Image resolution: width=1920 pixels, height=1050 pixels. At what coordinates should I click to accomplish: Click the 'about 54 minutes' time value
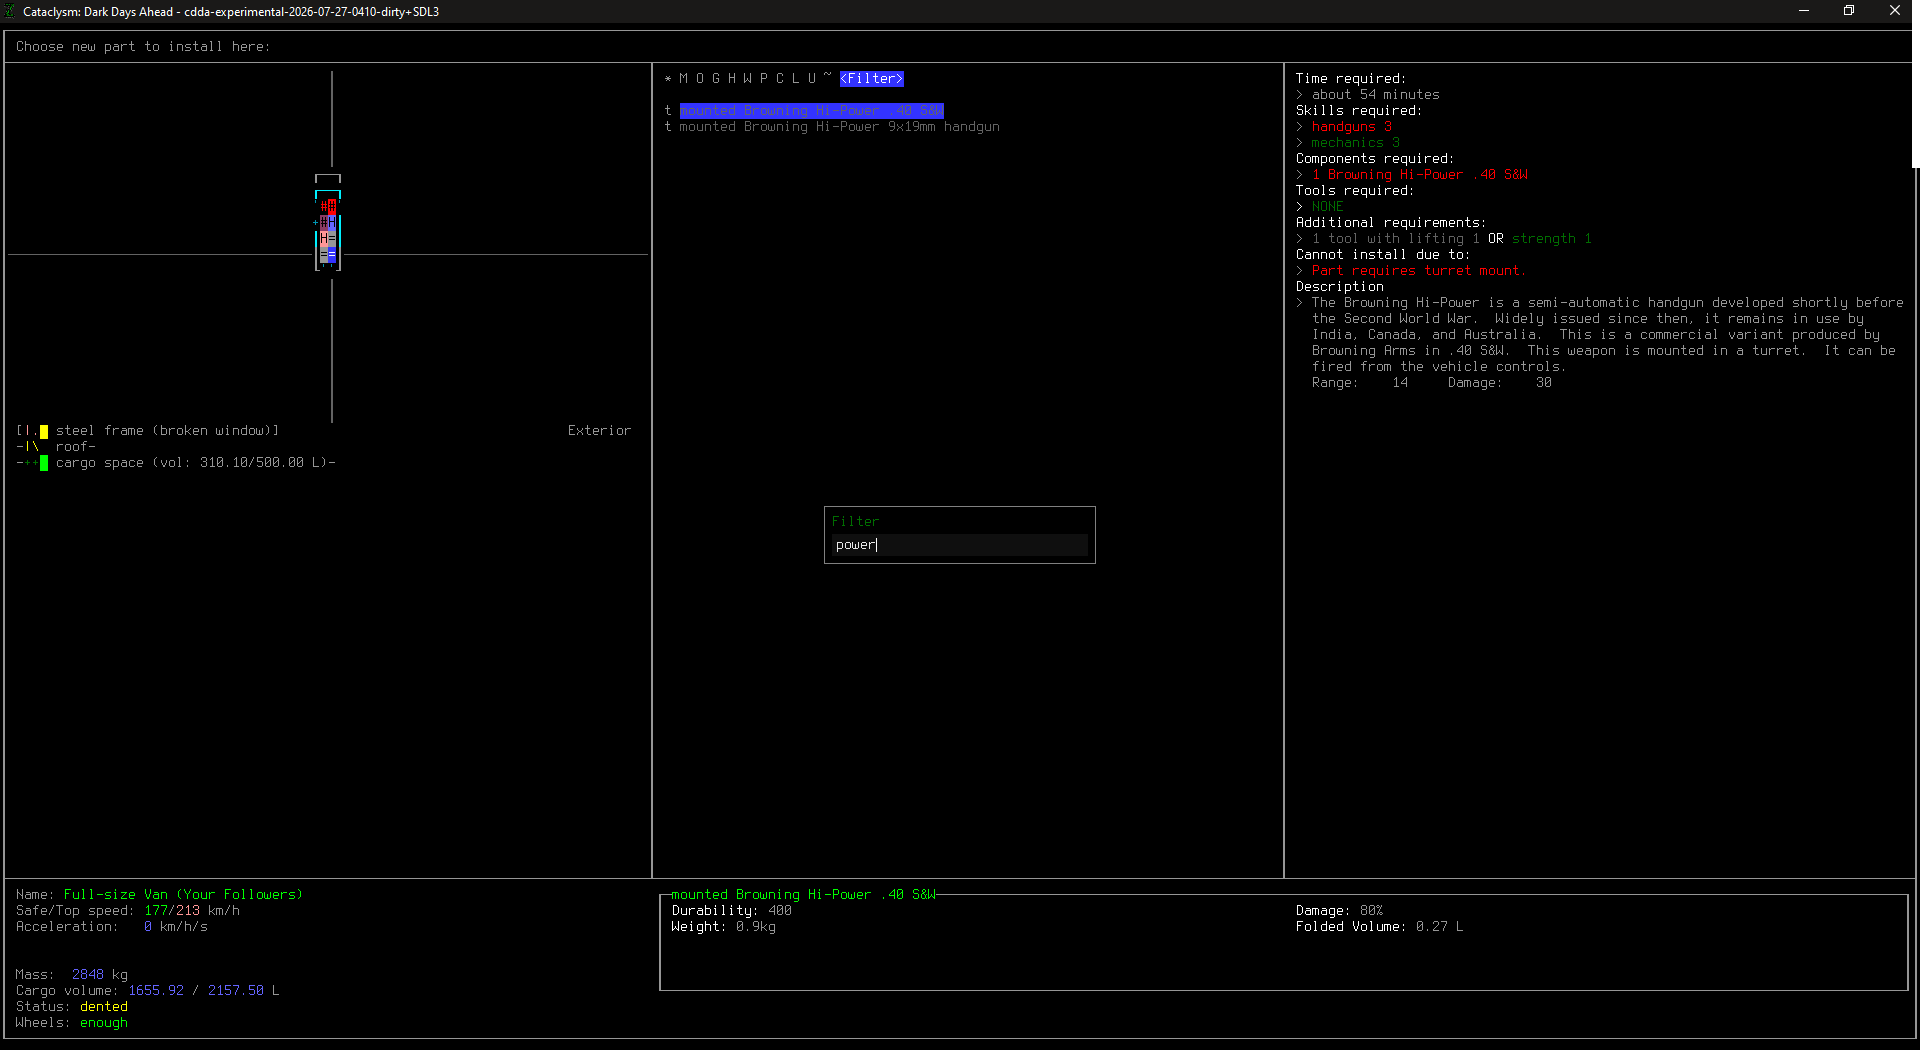click(1376, 95)
